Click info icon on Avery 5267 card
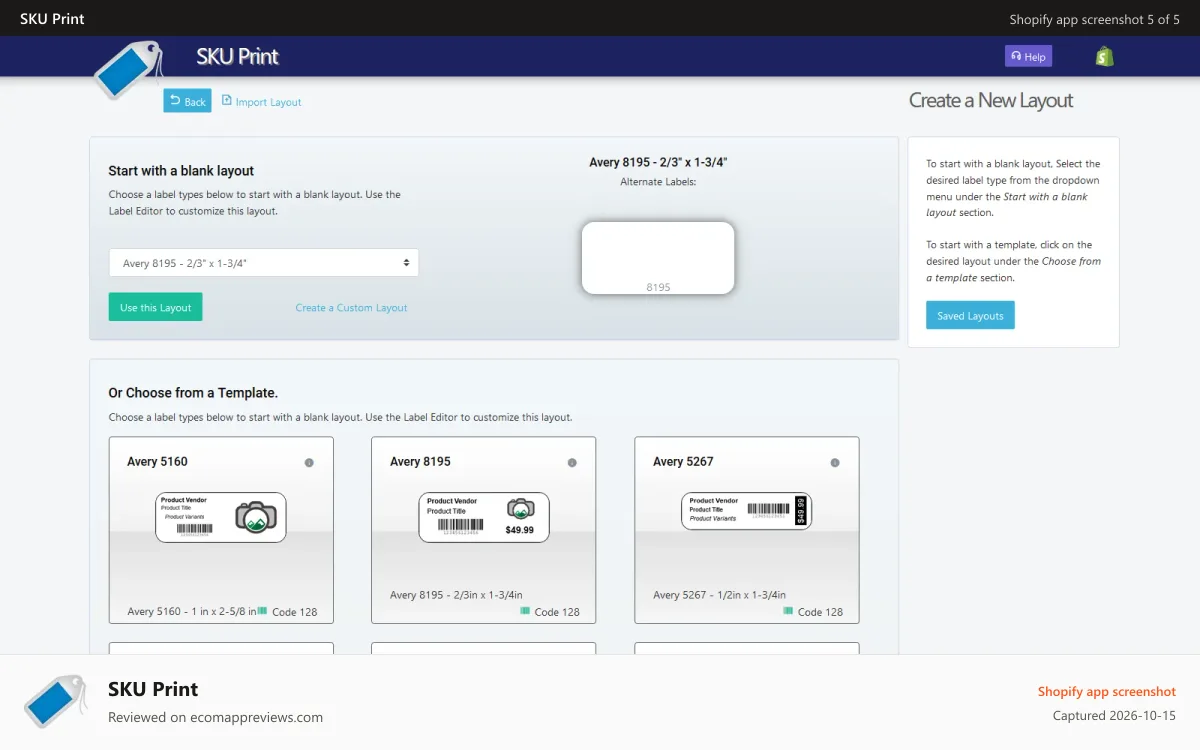 pyautogui.click(x=835, y=462)
